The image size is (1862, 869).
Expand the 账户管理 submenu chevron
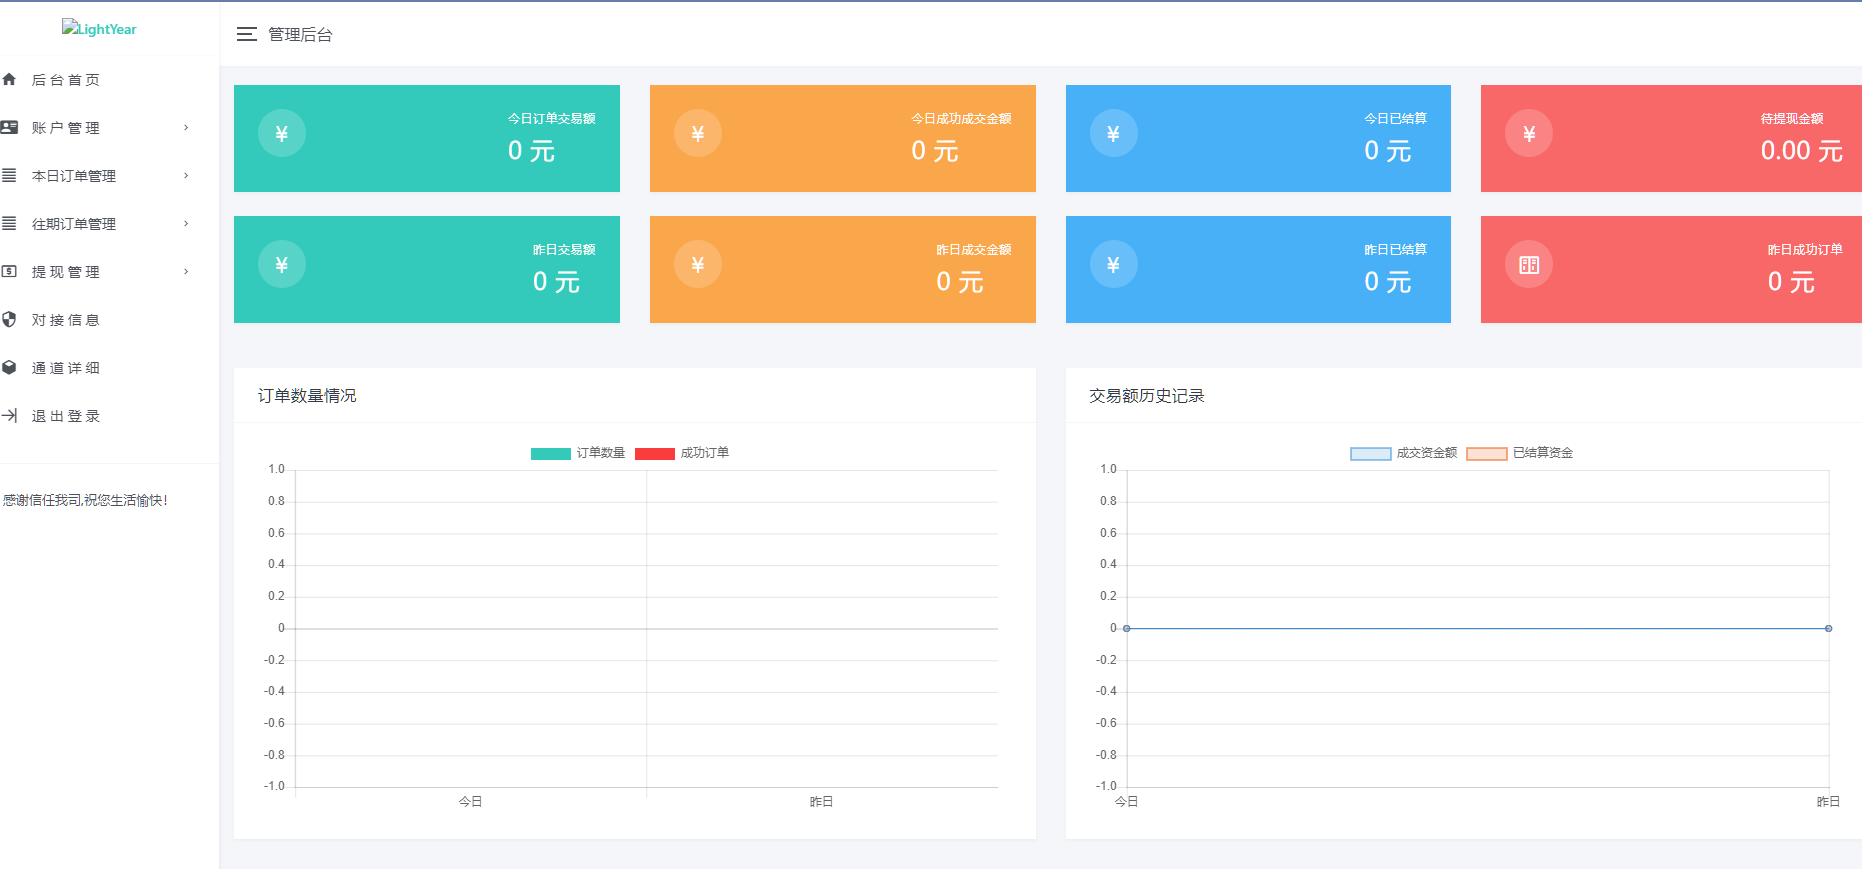point(186,128)
